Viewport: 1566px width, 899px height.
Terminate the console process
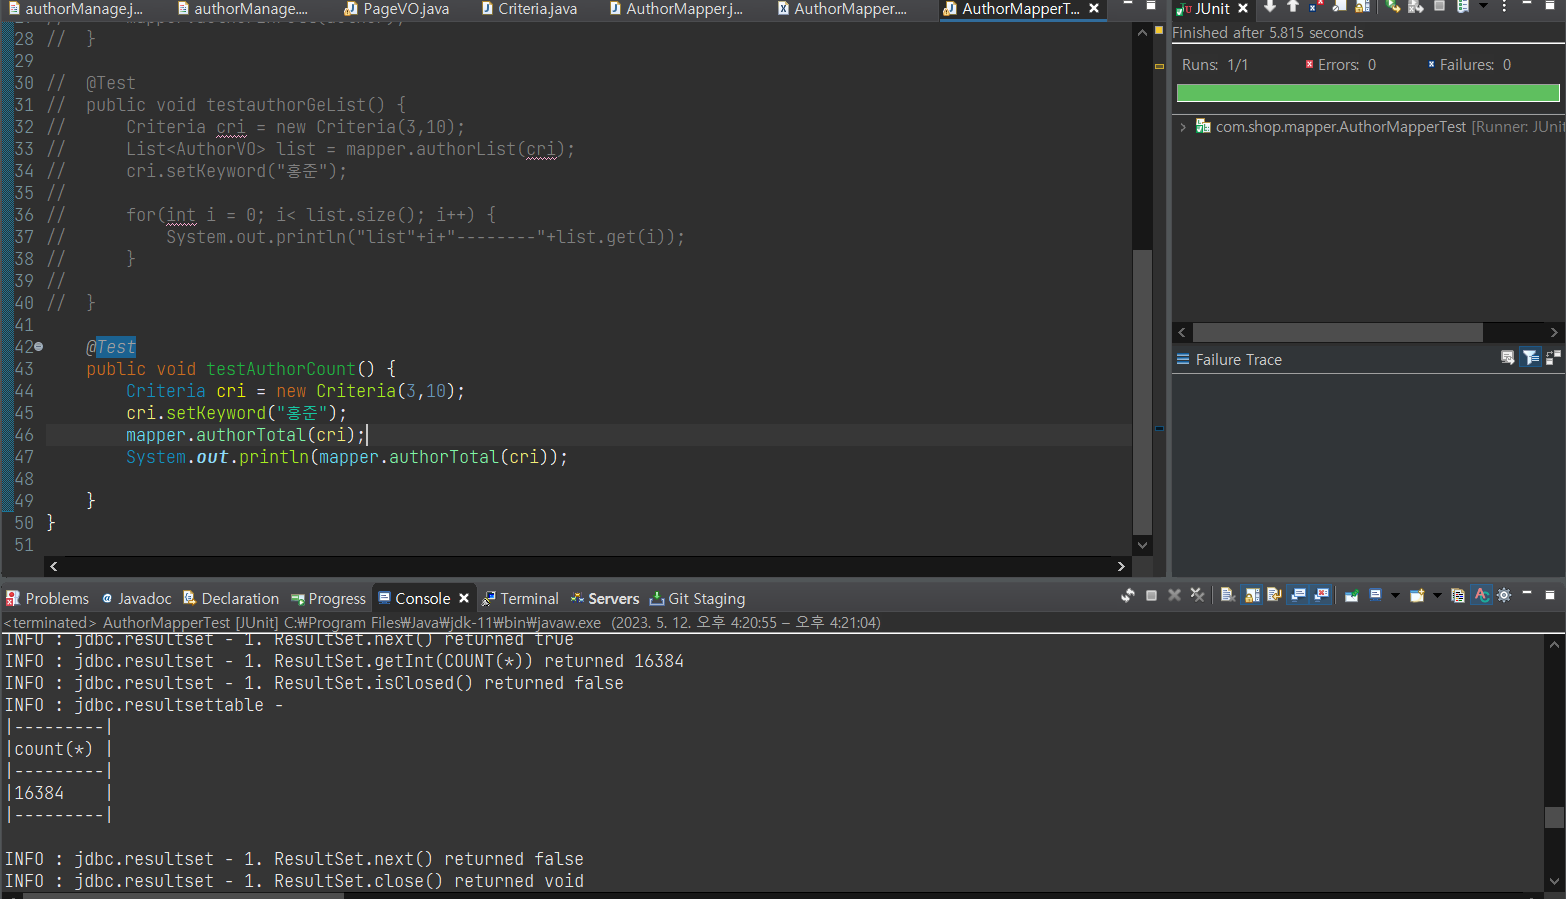1151,595
